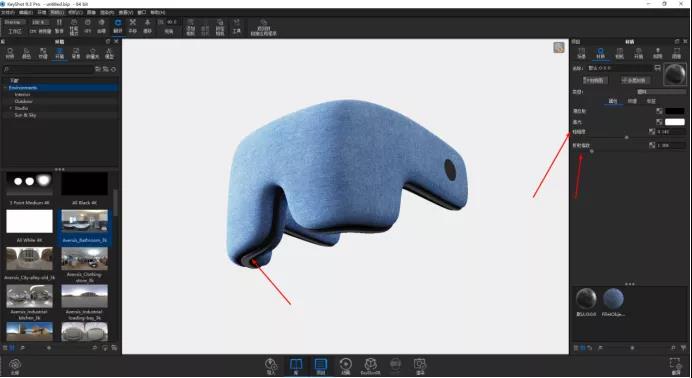Select the All White 4K environment thumbnail
The height and width of the screenshot is (378, 692).
[29, 221]
